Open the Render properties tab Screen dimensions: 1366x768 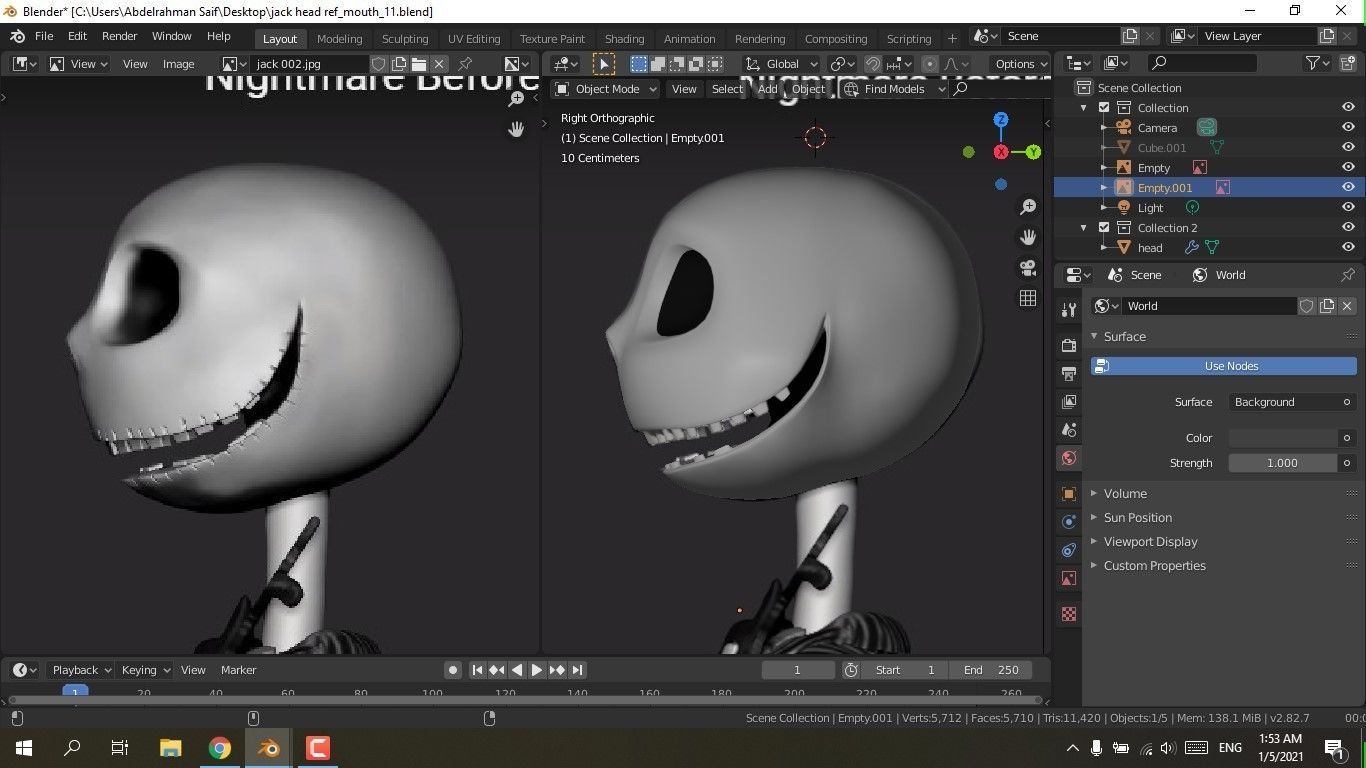[1069, 345]
